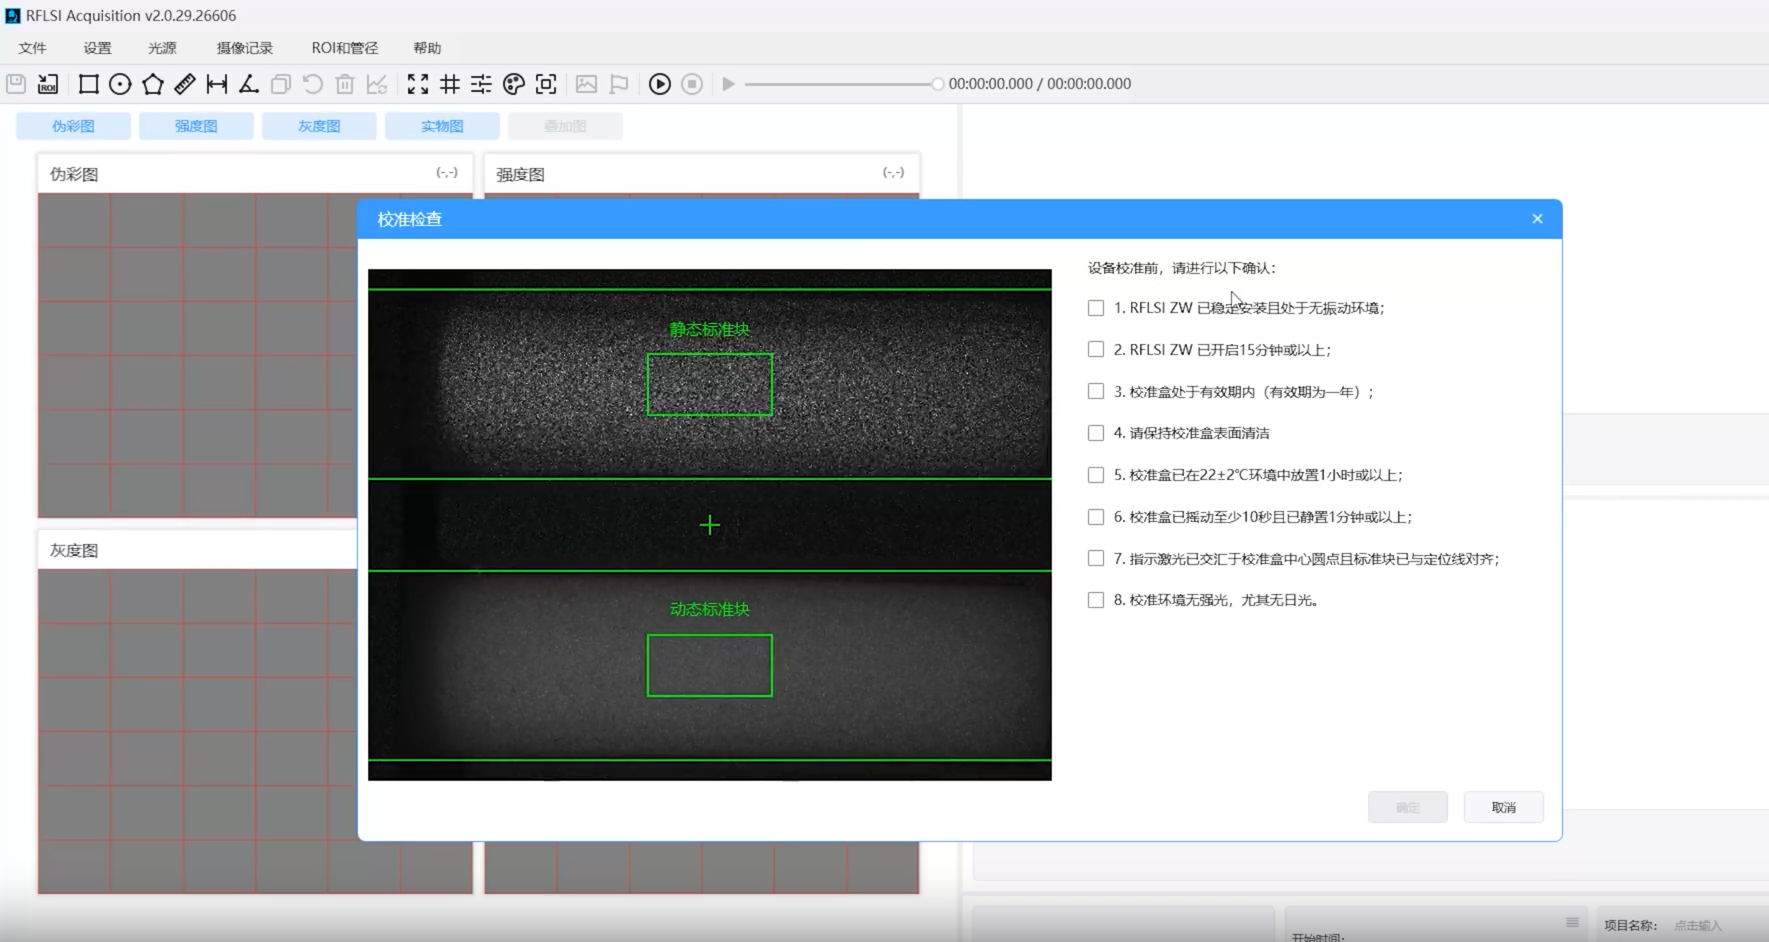Open the color palette icon
The image size is (1769, 942).
514,84
